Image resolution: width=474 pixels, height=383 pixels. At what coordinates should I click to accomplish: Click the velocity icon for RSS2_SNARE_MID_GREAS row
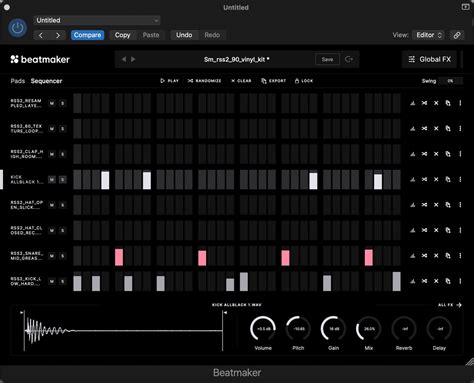pyautogui.click(x=413, y=256)
